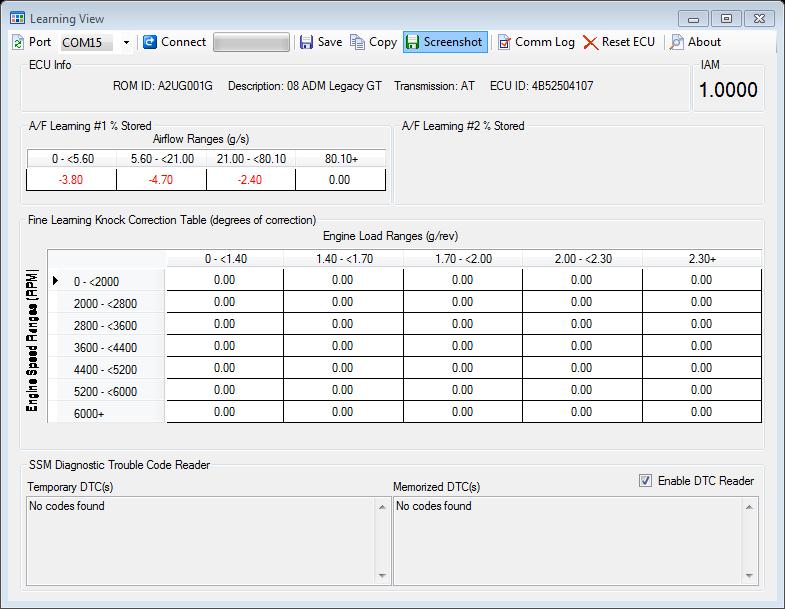
Task: Expand the COM15 port dropdown arrow
Action: click(126, 42)
